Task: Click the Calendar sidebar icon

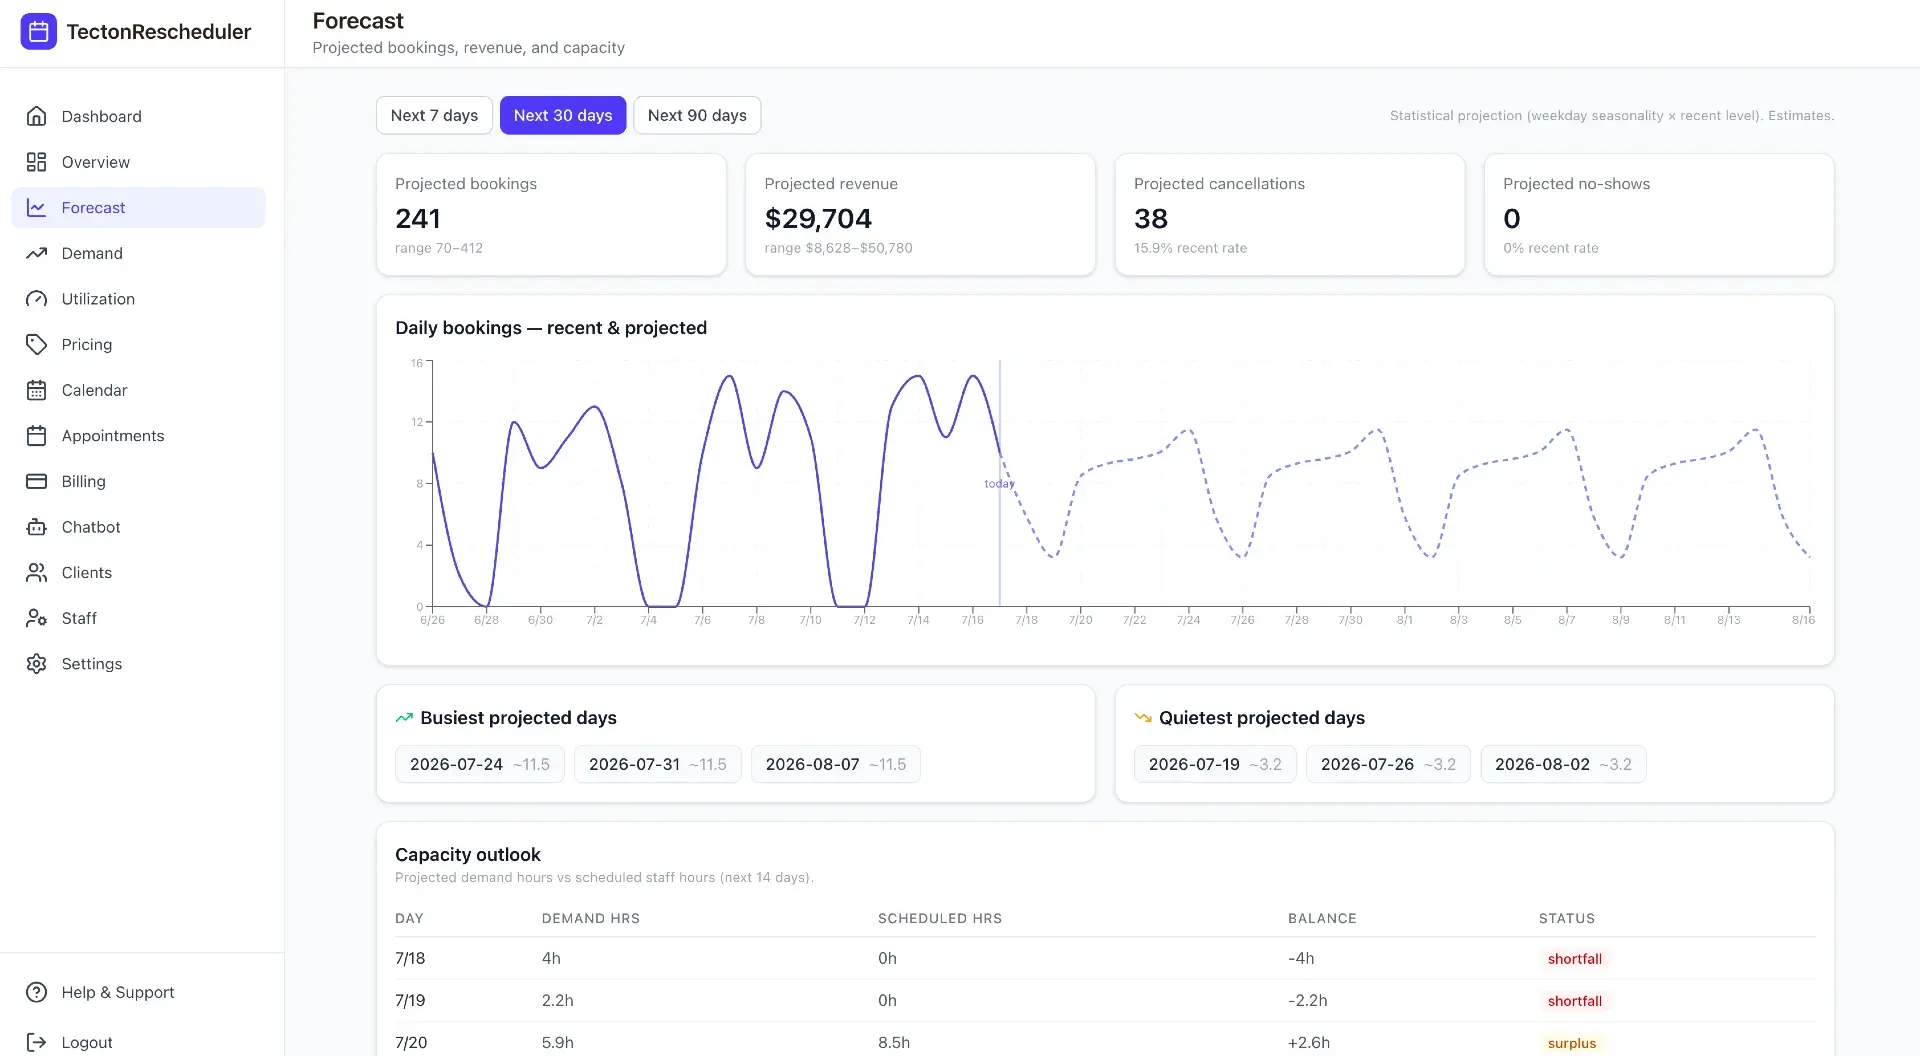Action: pos(37,390)
